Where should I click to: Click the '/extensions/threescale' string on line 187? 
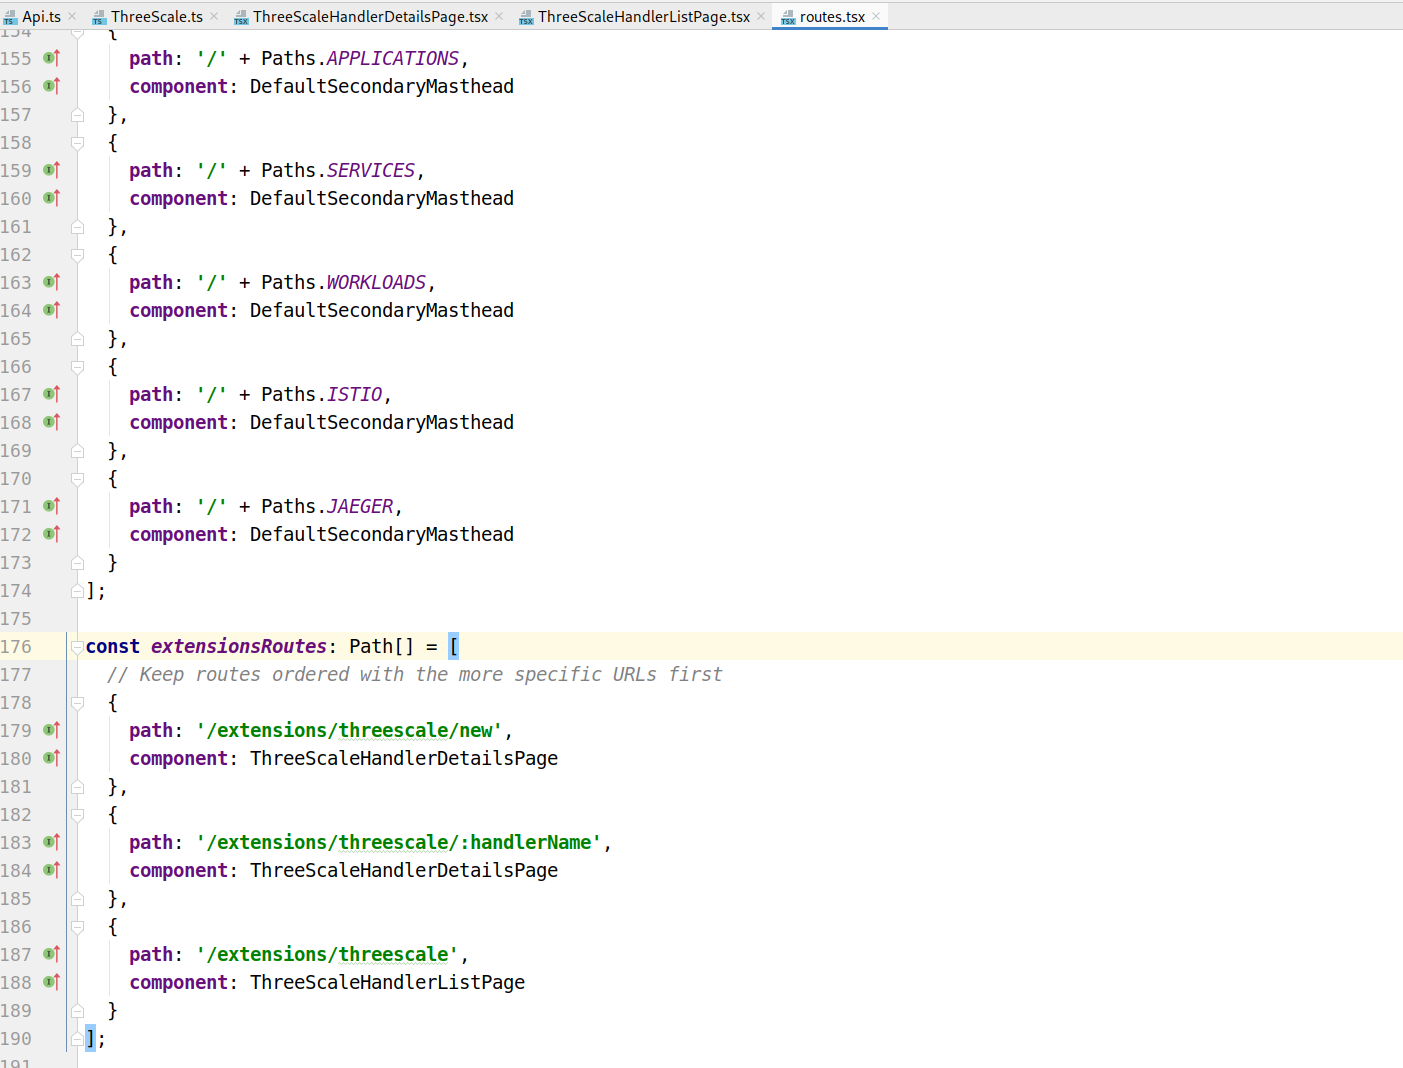pyautogui.click(x=327, y=954)
